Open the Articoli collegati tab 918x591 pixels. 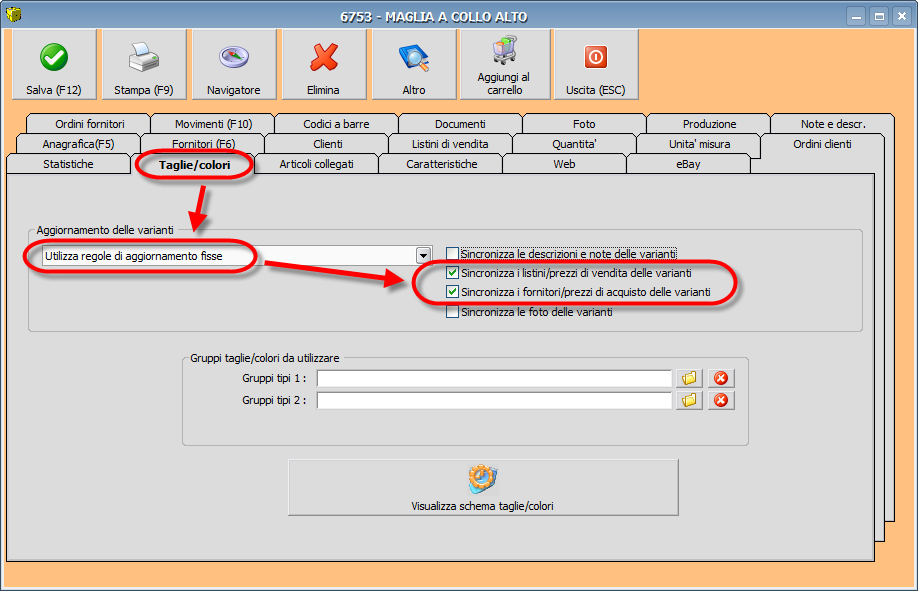pyautogui.click(x=316, y=164)
